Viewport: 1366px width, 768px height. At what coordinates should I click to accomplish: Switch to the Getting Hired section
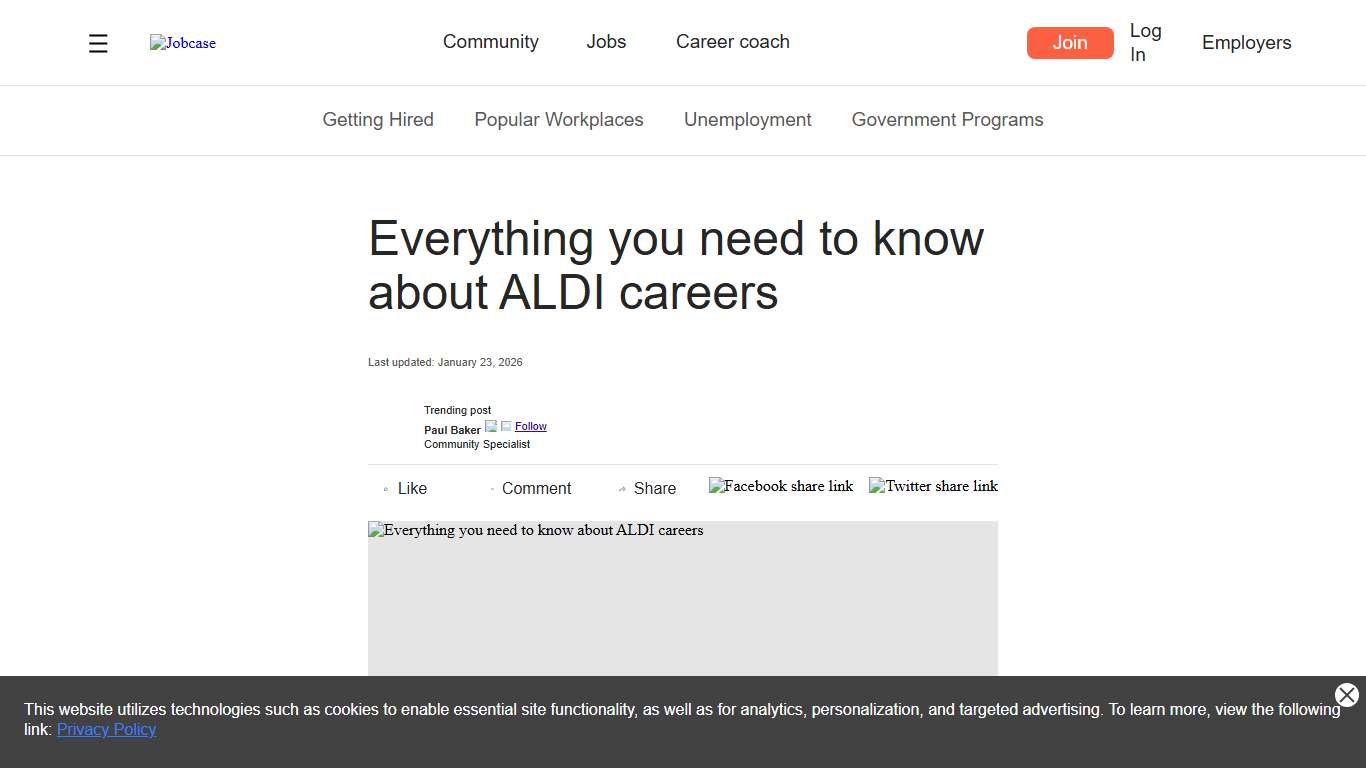tap(378, 119)
